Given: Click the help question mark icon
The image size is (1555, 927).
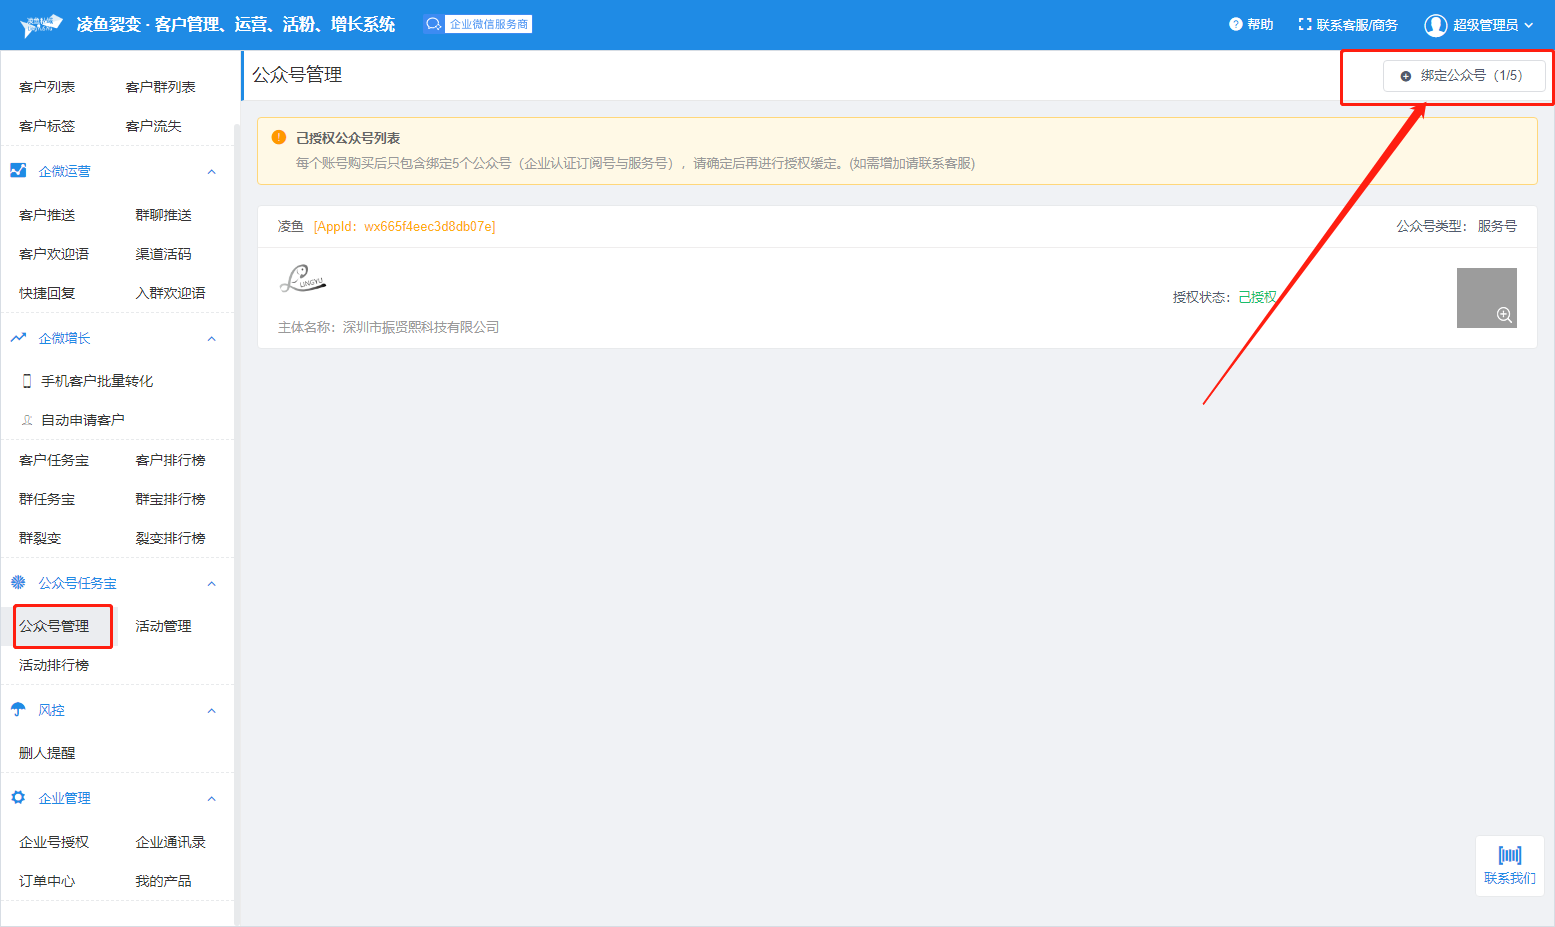Looking at the screenshot, I should click(x=1235, y=24).
